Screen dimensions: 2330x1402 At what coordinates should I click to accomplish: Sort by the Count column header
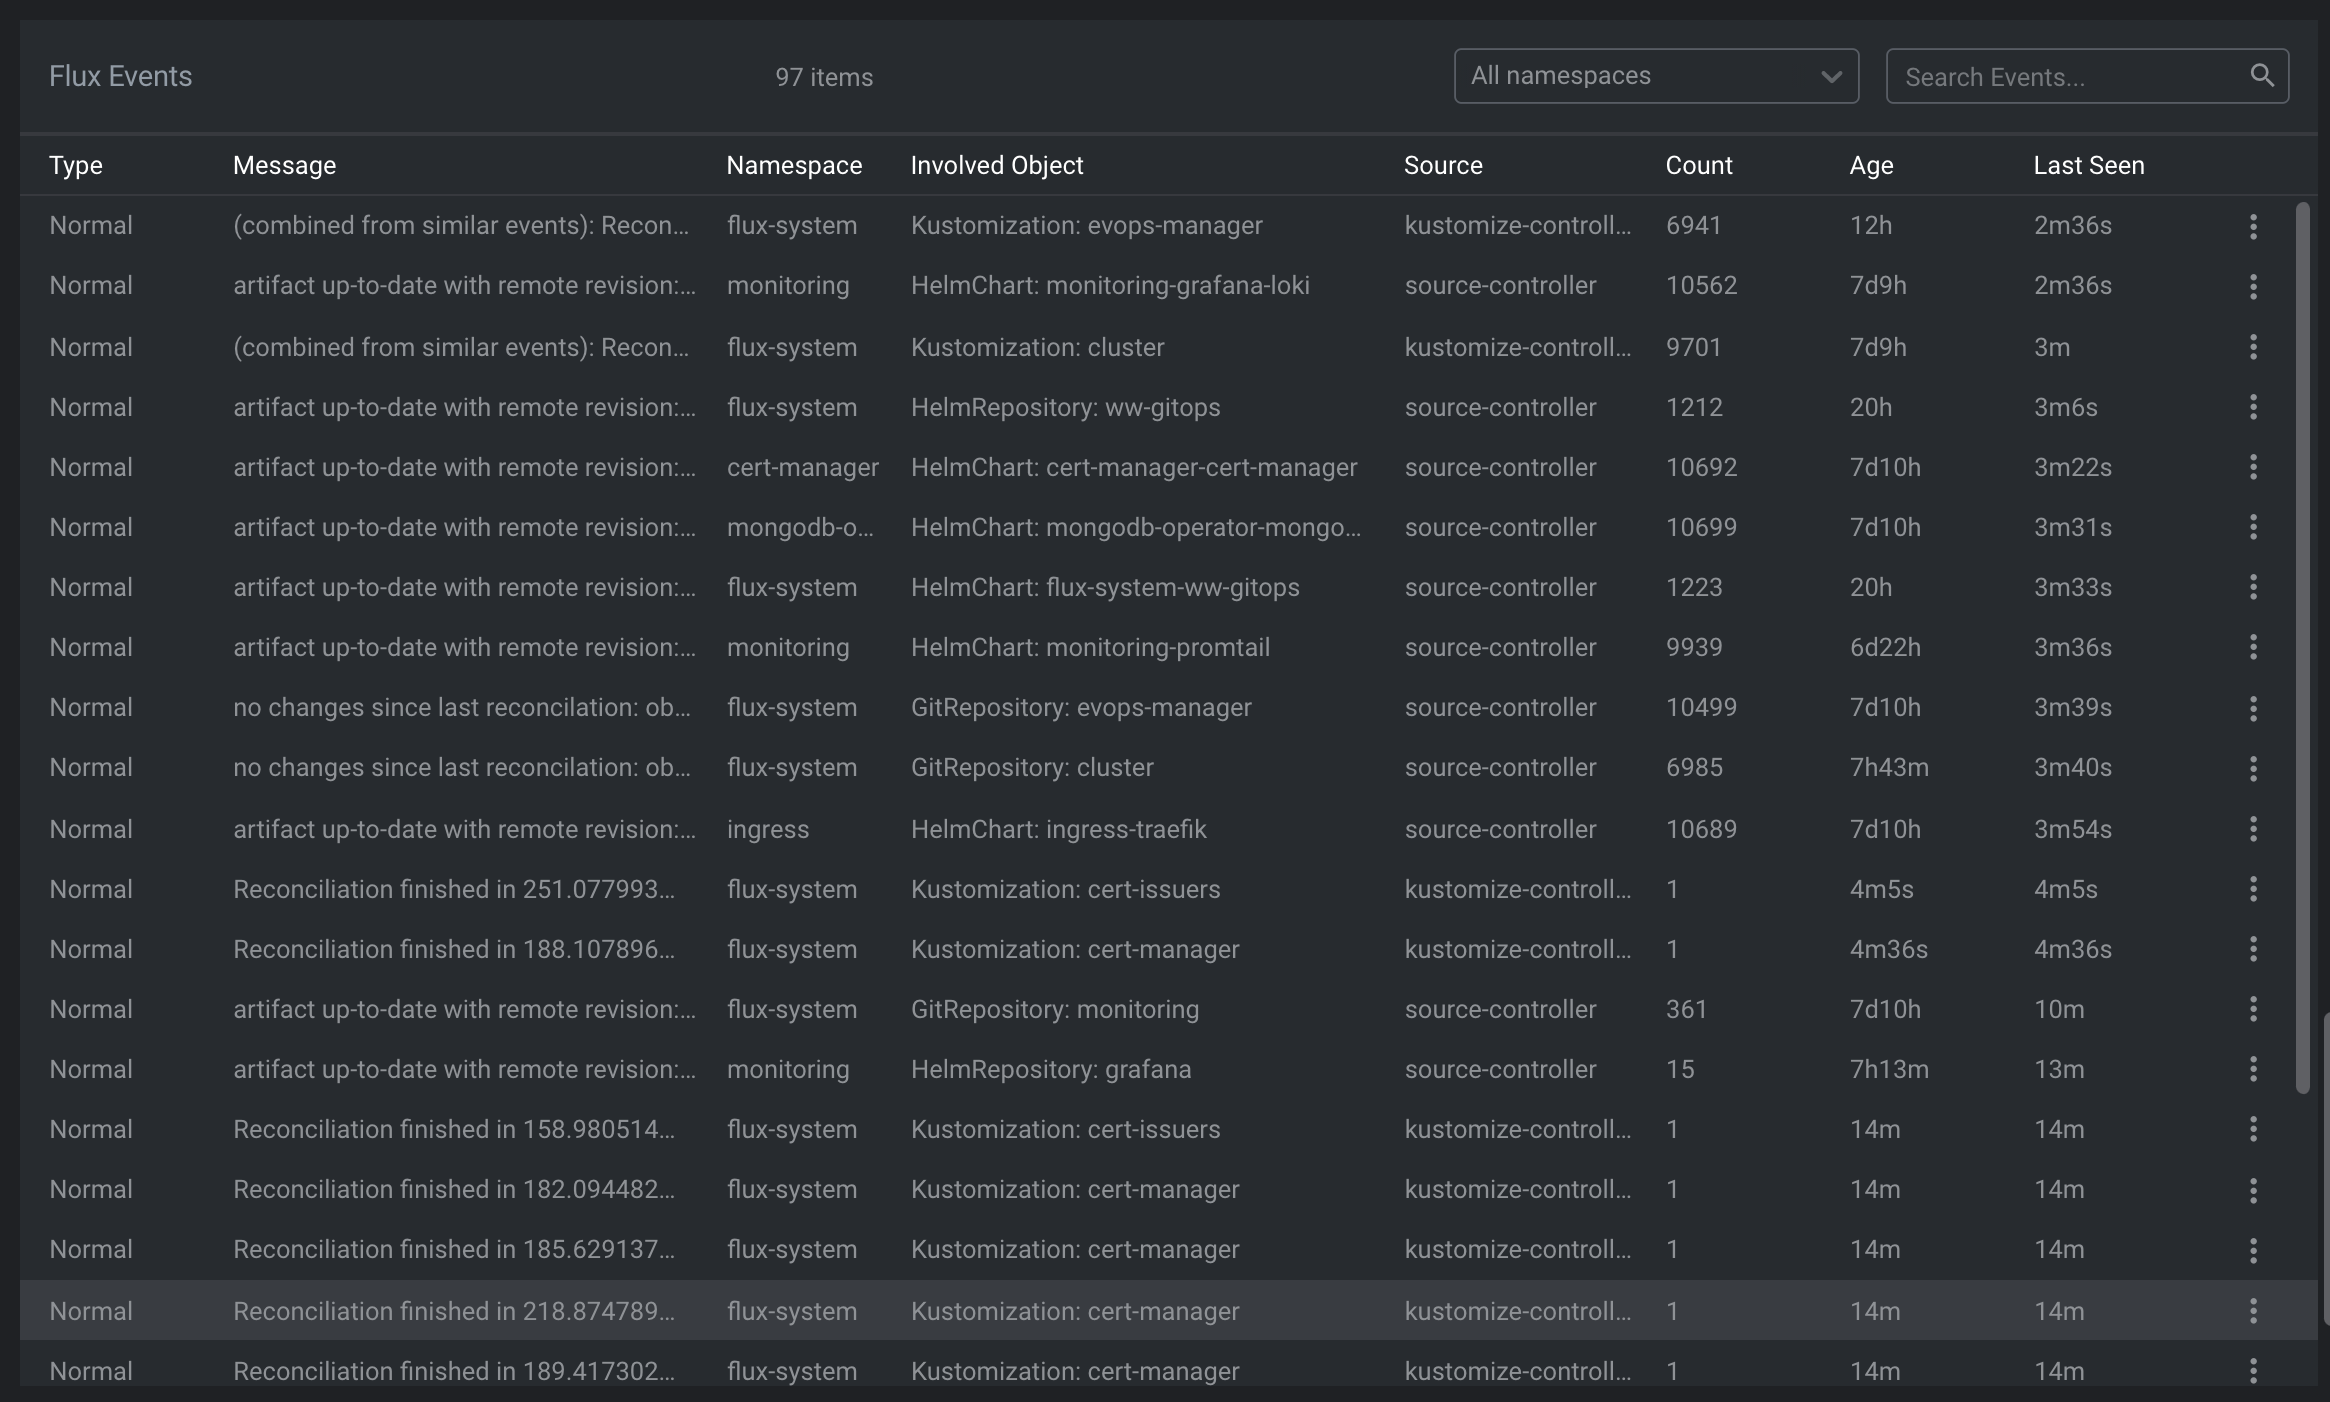[x=1698, y=165]
